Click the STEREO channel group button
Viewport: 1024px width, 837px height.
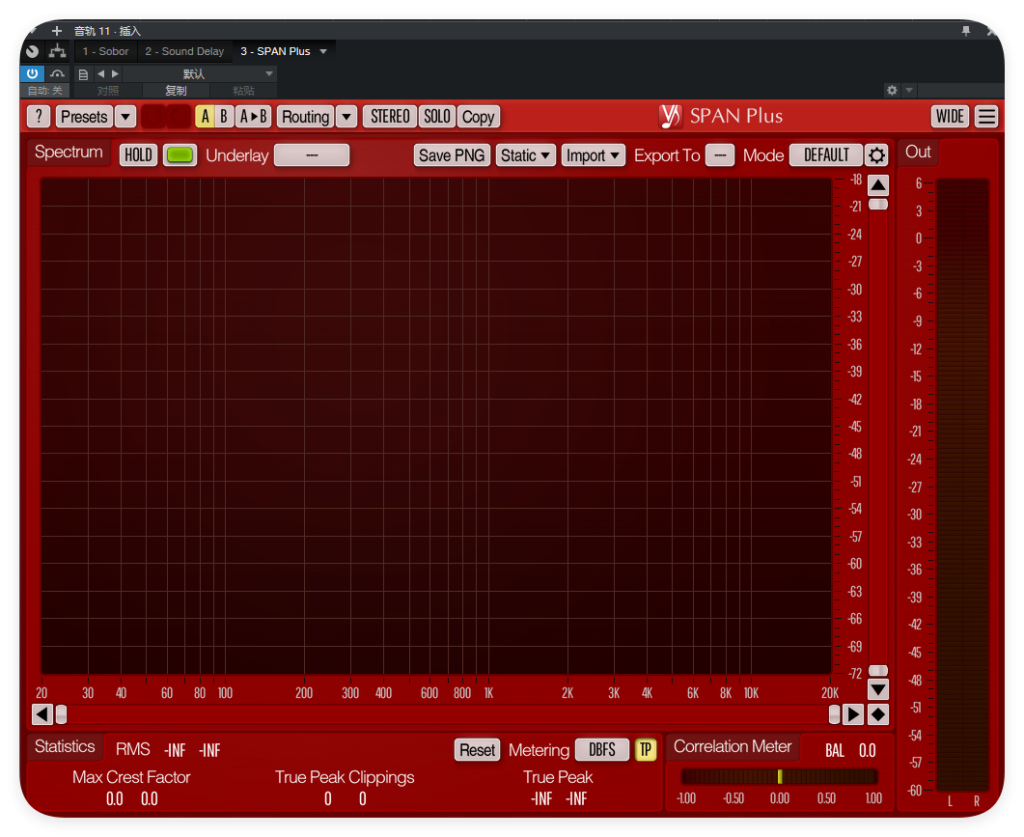(x=390, y=117)
